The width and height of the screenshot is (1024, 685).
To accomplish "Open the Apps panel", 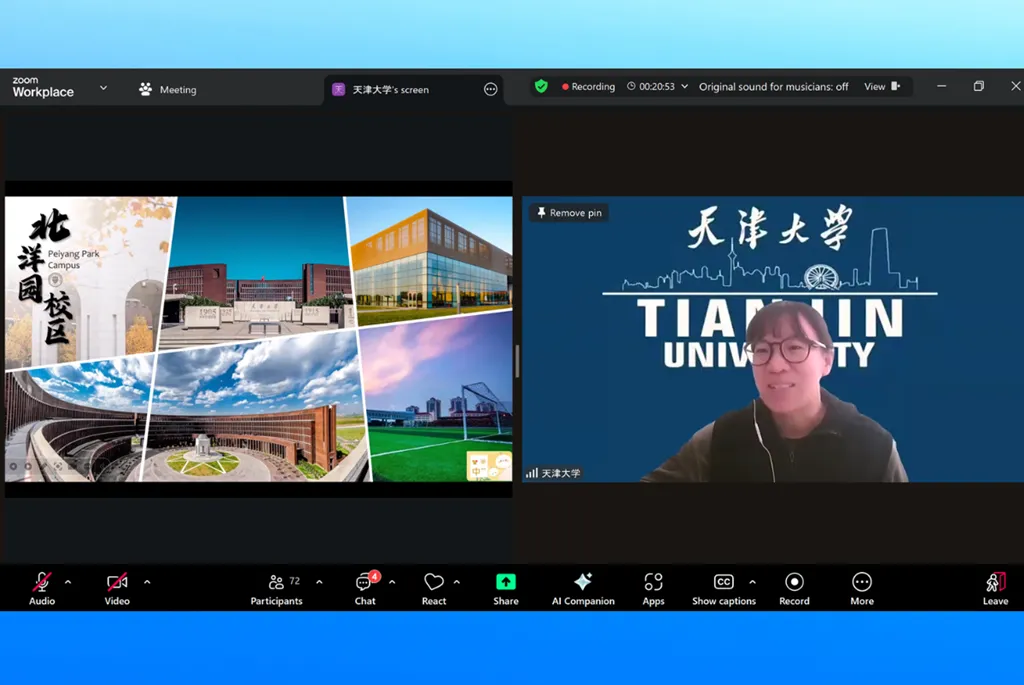I will tap(653, 588).
